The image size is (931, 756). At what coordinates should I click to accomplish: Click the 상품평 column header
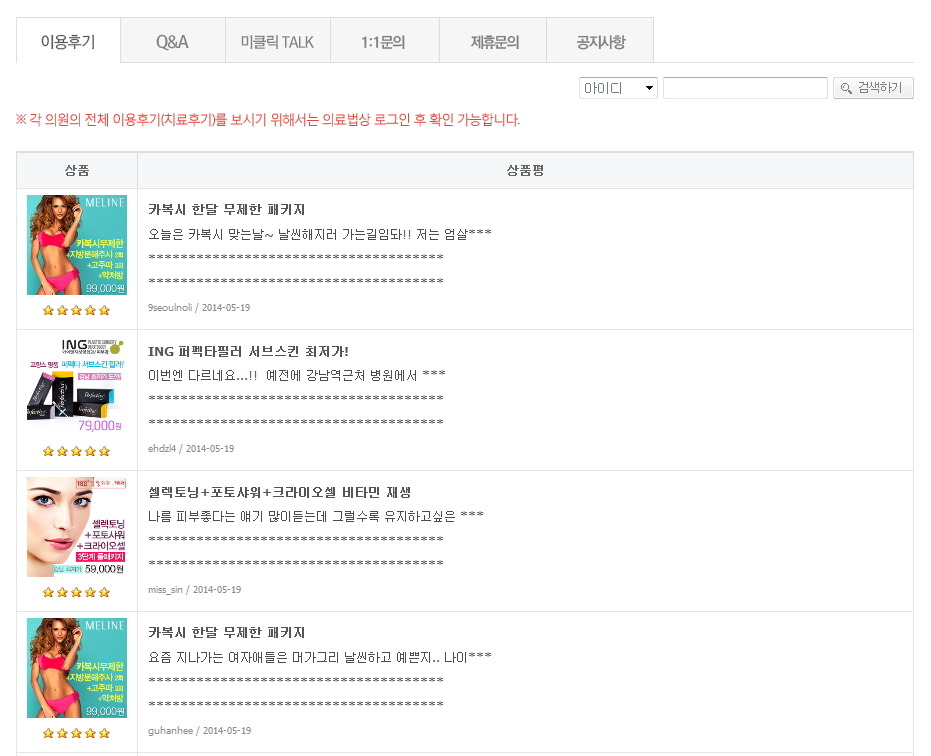(525, 171)
